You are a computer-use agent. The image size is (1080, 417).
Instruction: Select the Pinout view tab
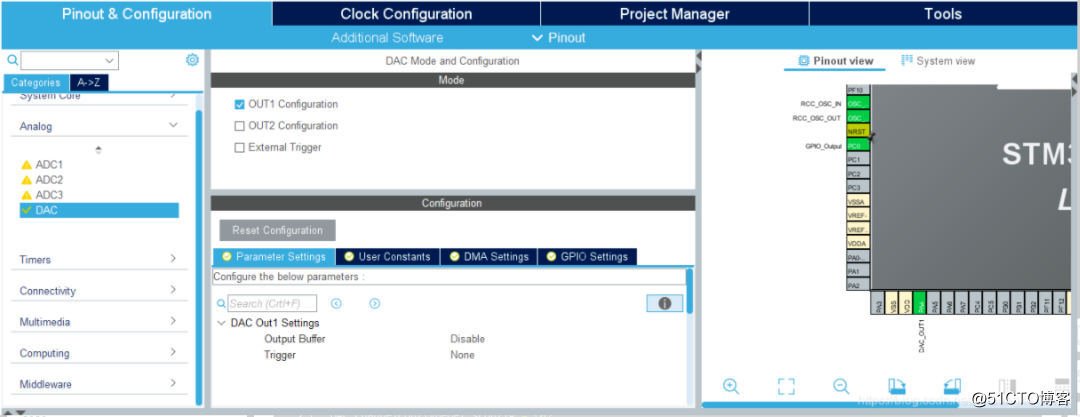(x=835, y=61)
